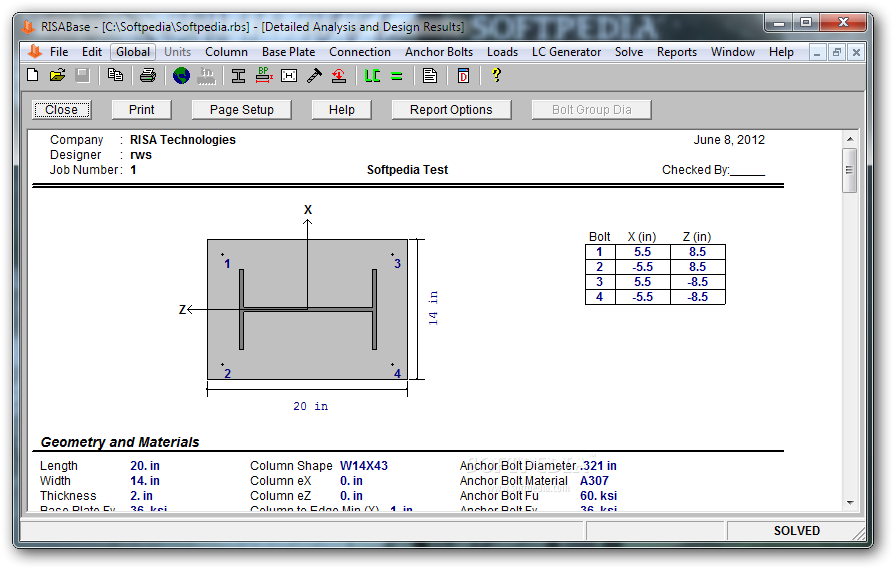
Task: Open the Global menu
Action: point(133,52)
